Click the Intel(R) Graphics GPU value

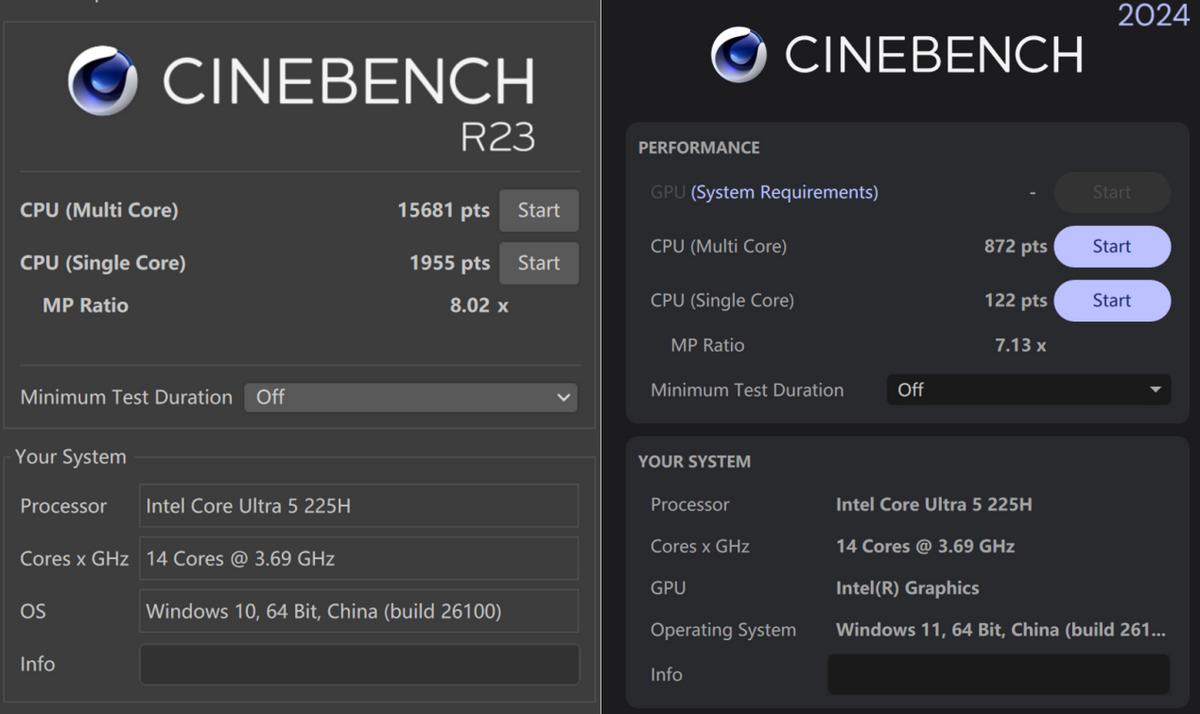[x=907, y=588]
